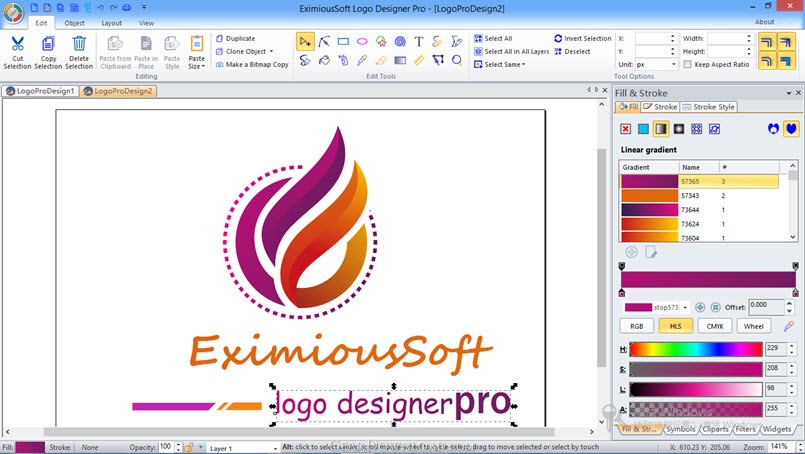Image resolution: width=805 pixels, height=454 pixels.
Task: Toggle solid heart fill rule
Action: (x=791, y=129)
